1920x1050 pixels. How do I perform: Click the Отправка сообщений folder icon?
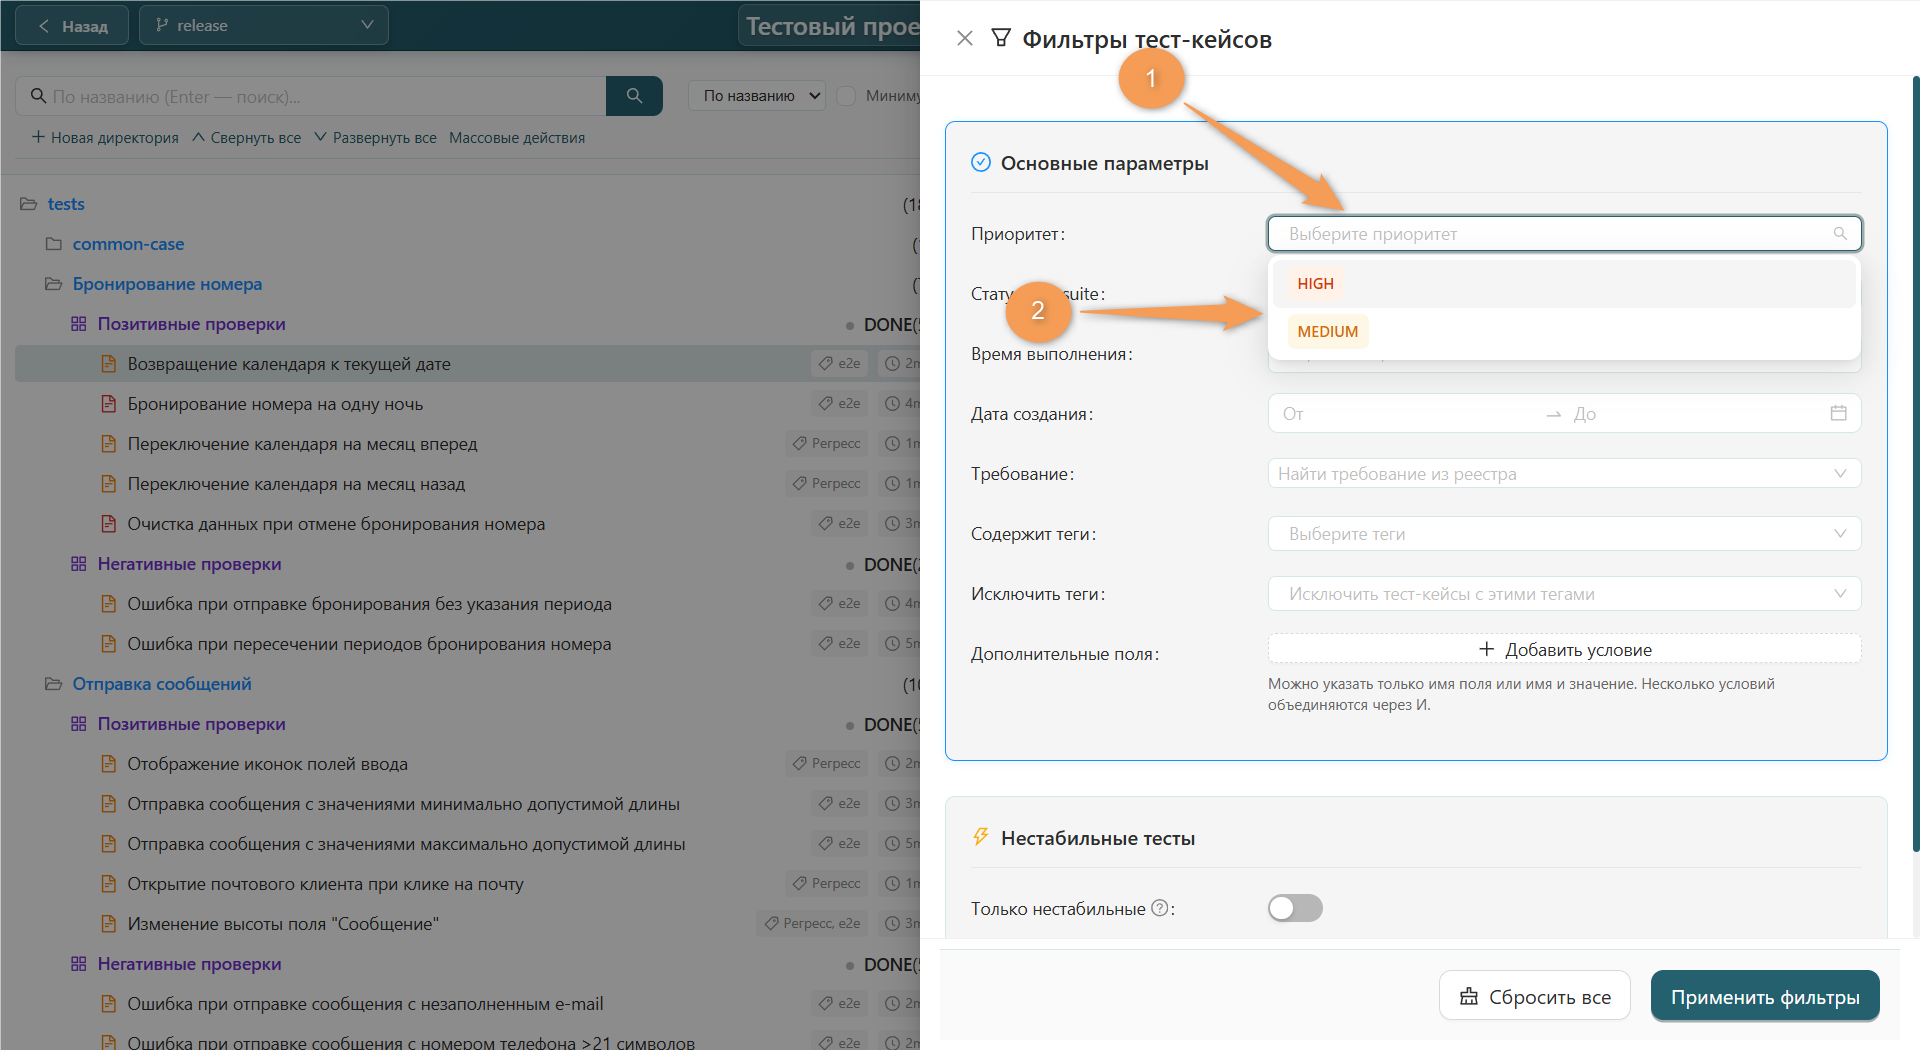tap(53, 684)
